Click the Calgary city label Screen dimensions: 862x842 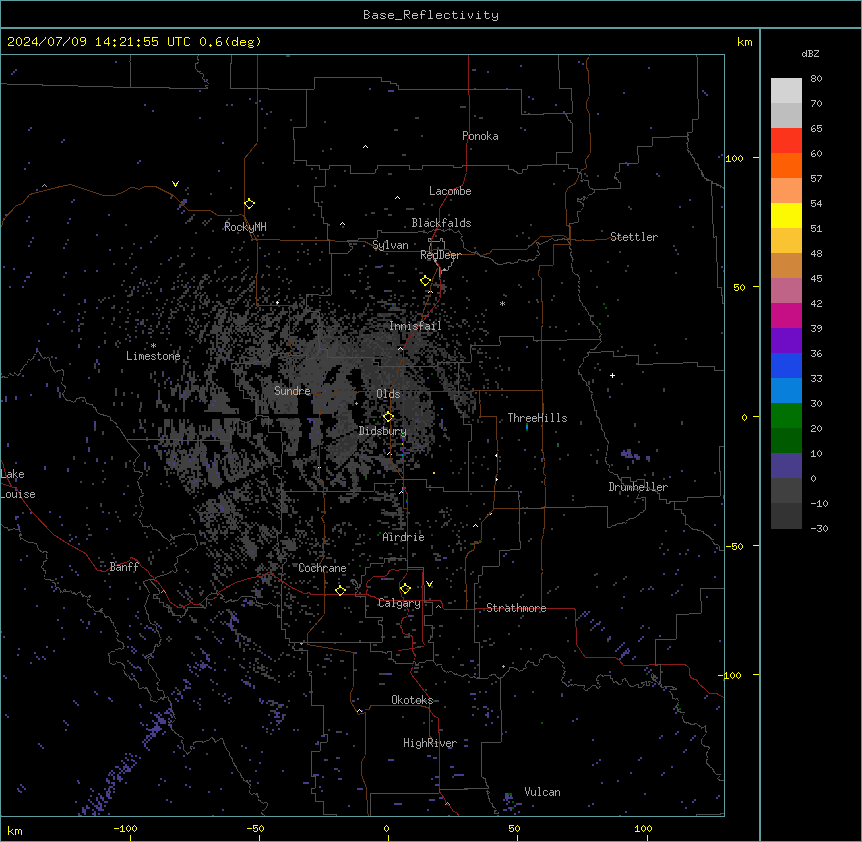pyautogui.click(x=399, y=603)
